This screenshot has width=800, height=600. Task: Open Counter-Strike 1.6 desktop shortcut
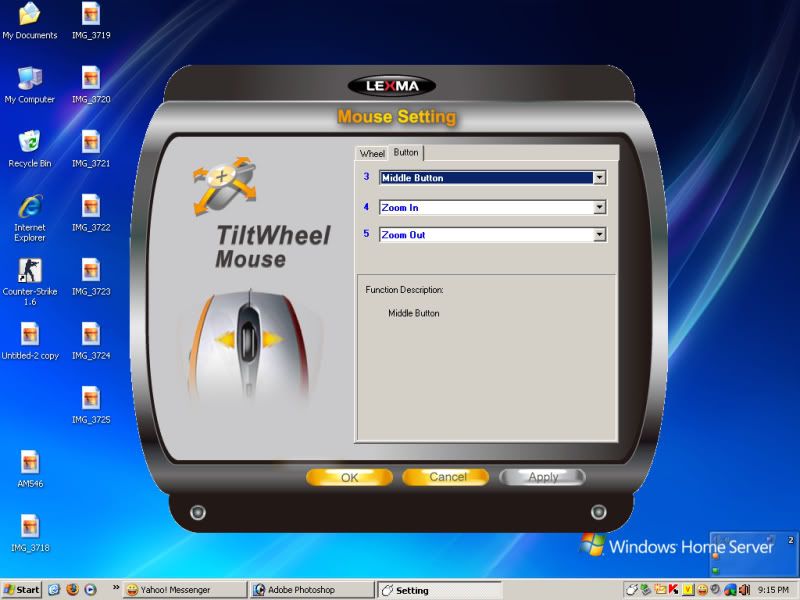click(29, 270)
